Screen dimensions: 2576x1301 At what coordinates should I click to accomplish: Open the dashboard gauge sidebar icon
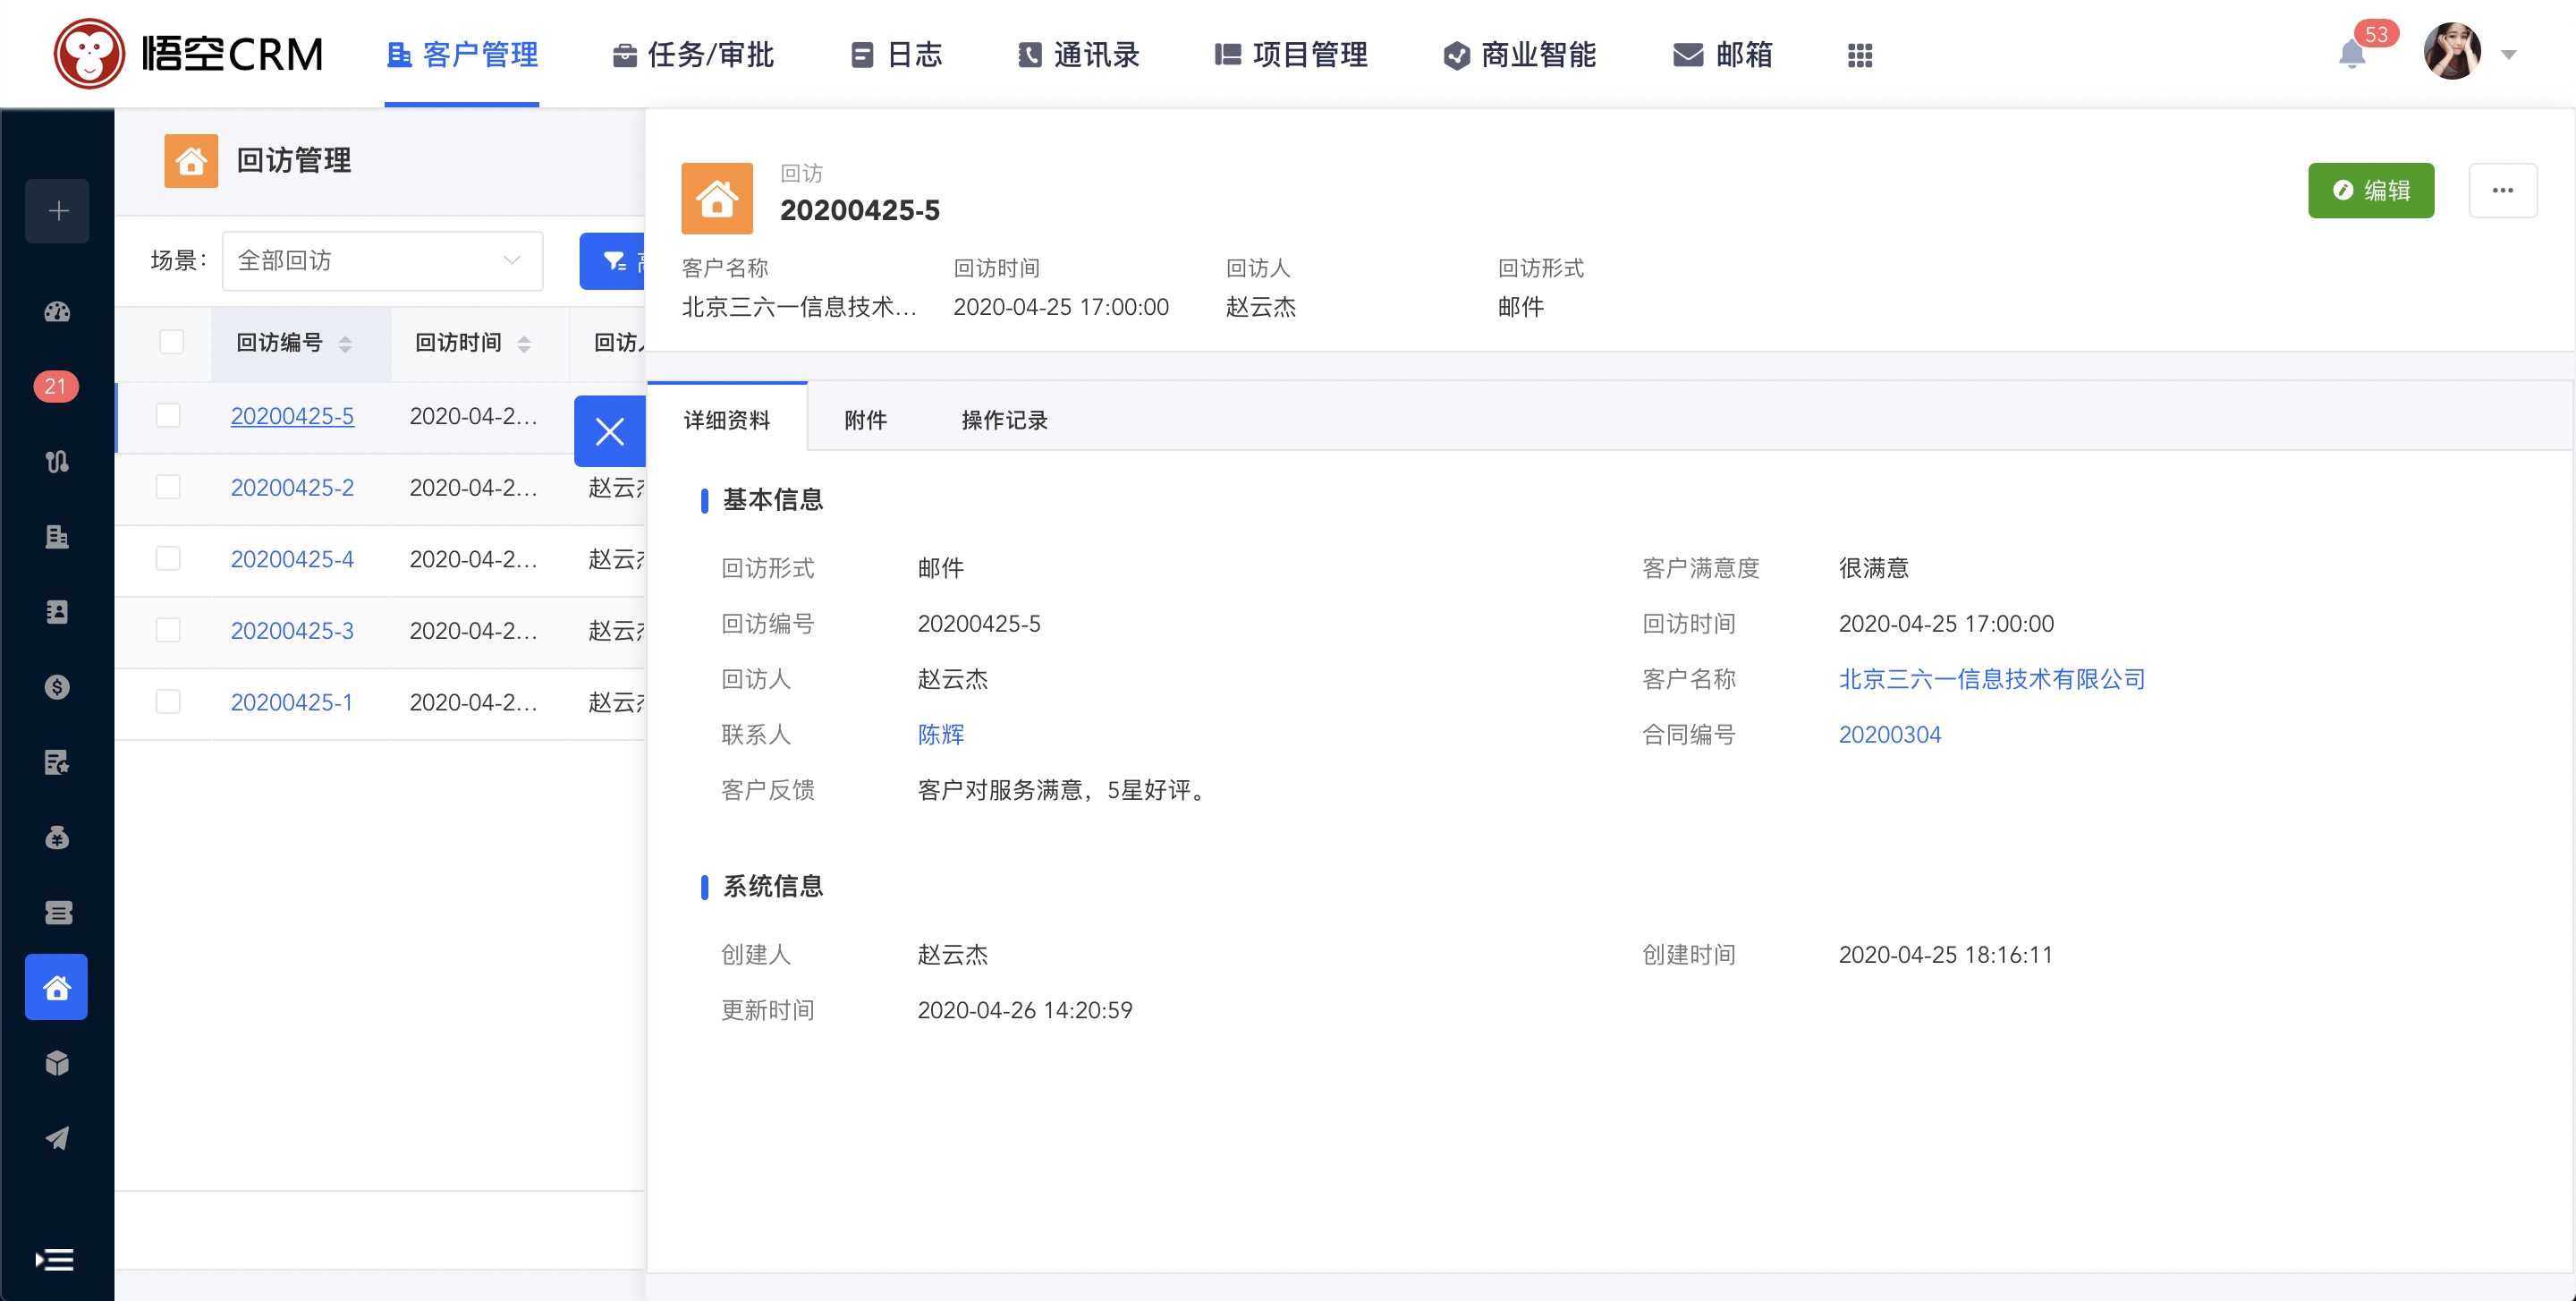pos(57,312)
